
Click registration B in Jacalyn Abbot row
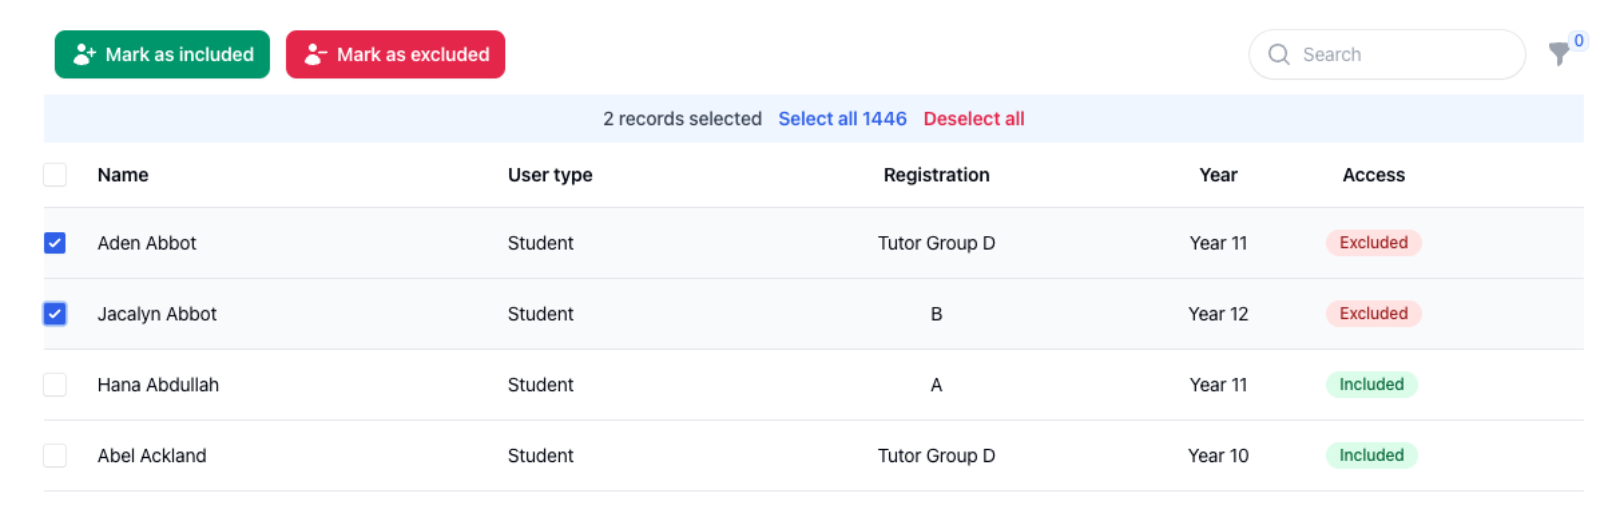(936, 314)
